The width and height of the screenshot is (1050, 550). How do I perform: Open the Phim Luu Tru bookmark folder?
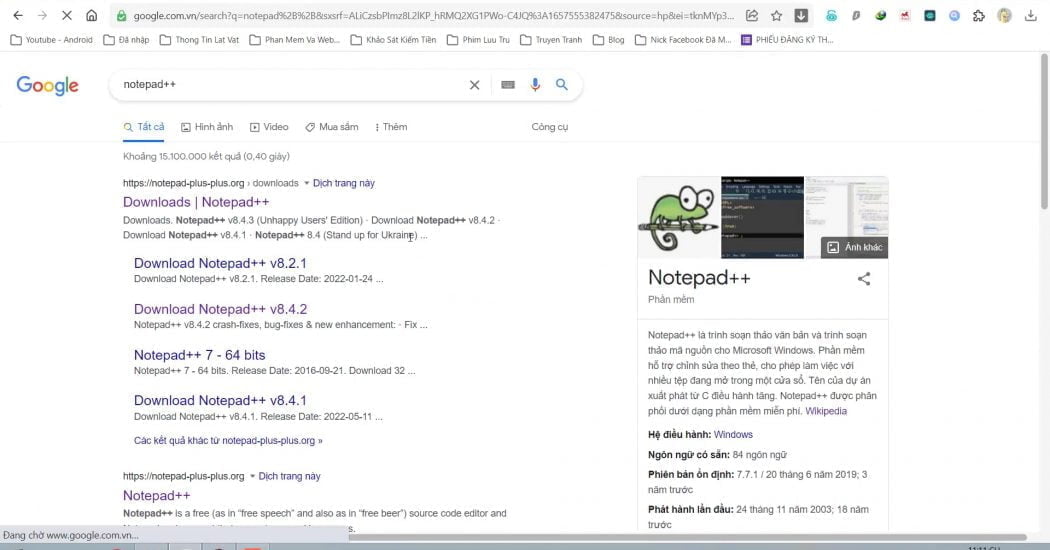click(x=478, y=40)
